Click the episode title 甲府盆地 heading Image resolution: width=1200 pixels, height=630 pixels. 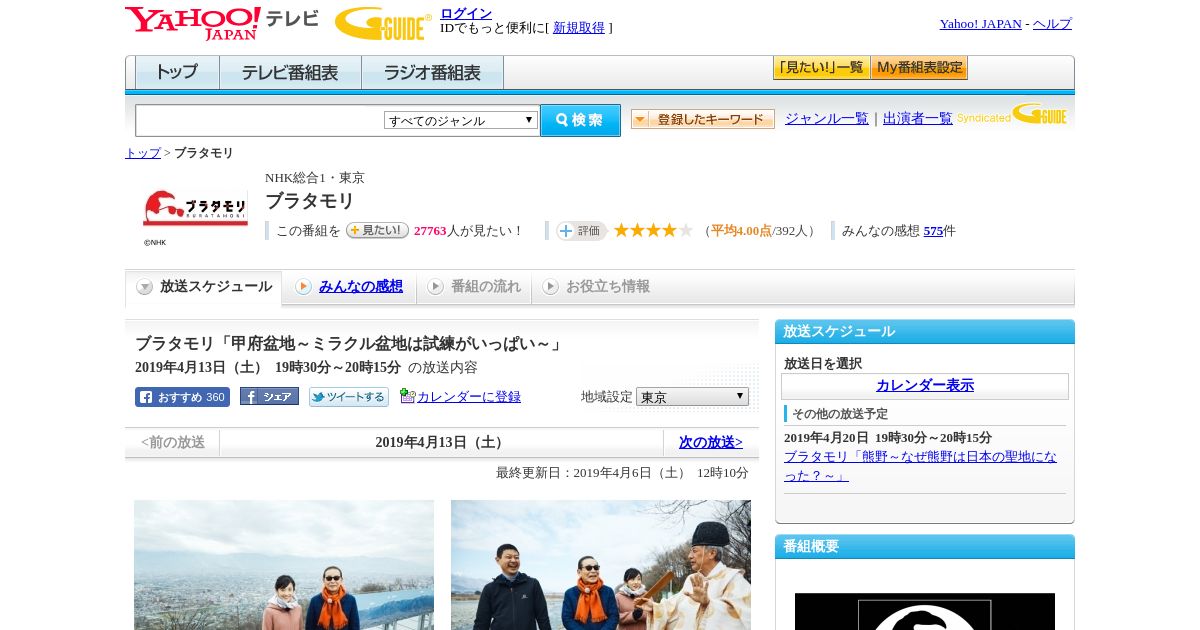tap(349, 344)
